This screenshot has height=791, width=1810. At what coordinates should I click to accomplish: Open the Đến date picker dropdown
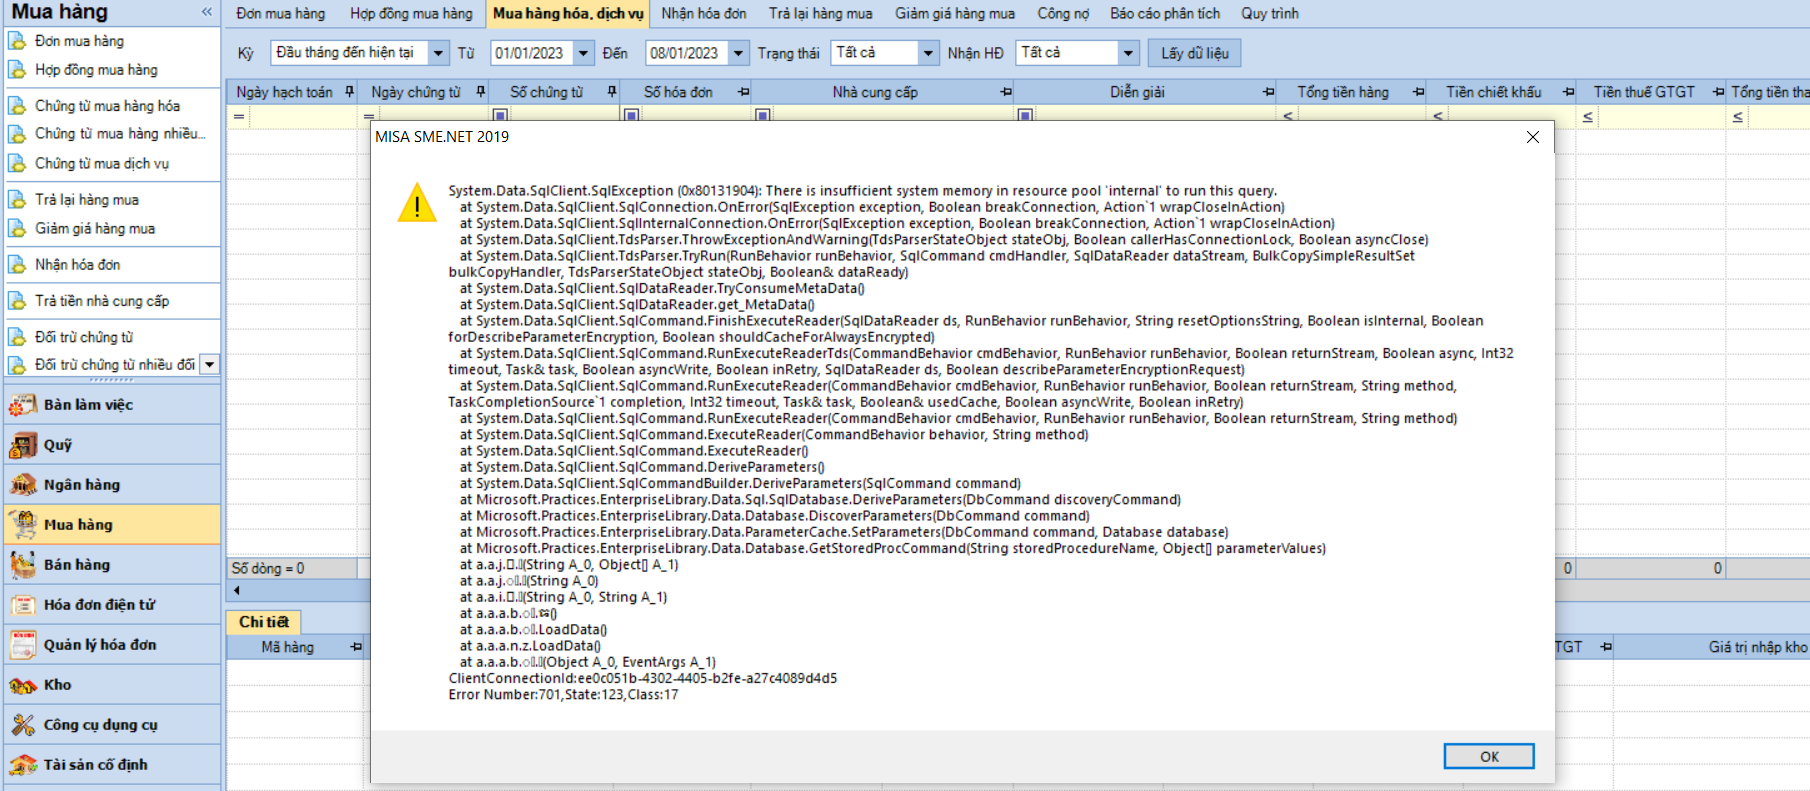coord(738,53)
